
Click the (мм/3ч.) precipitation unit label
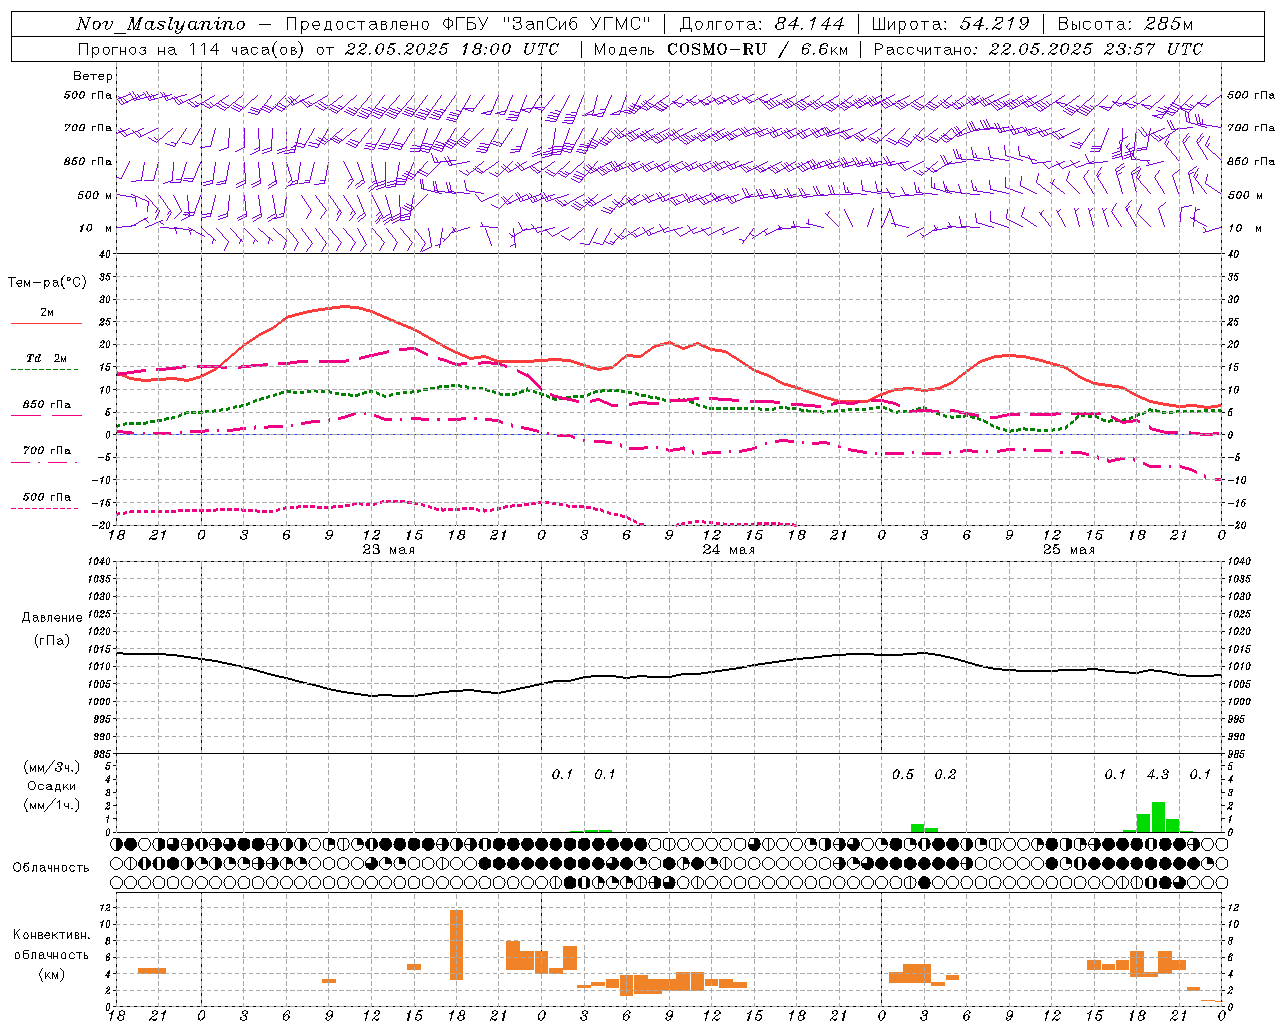tap(52, 767)
